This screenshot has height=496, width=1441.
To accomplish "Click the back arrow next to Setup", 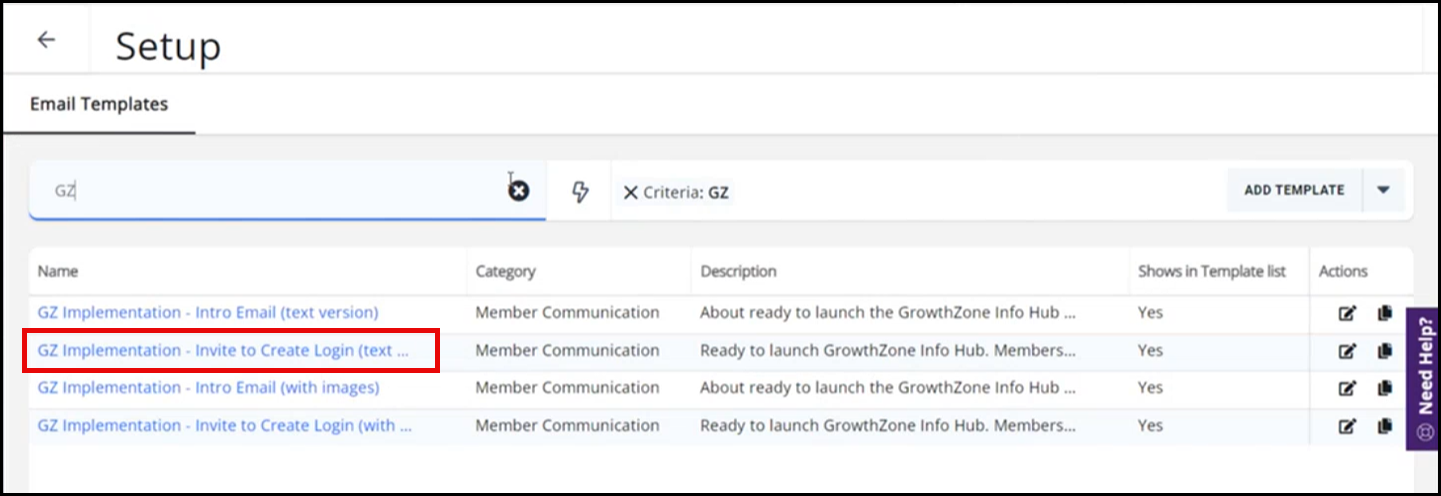I will pos(46,40).
